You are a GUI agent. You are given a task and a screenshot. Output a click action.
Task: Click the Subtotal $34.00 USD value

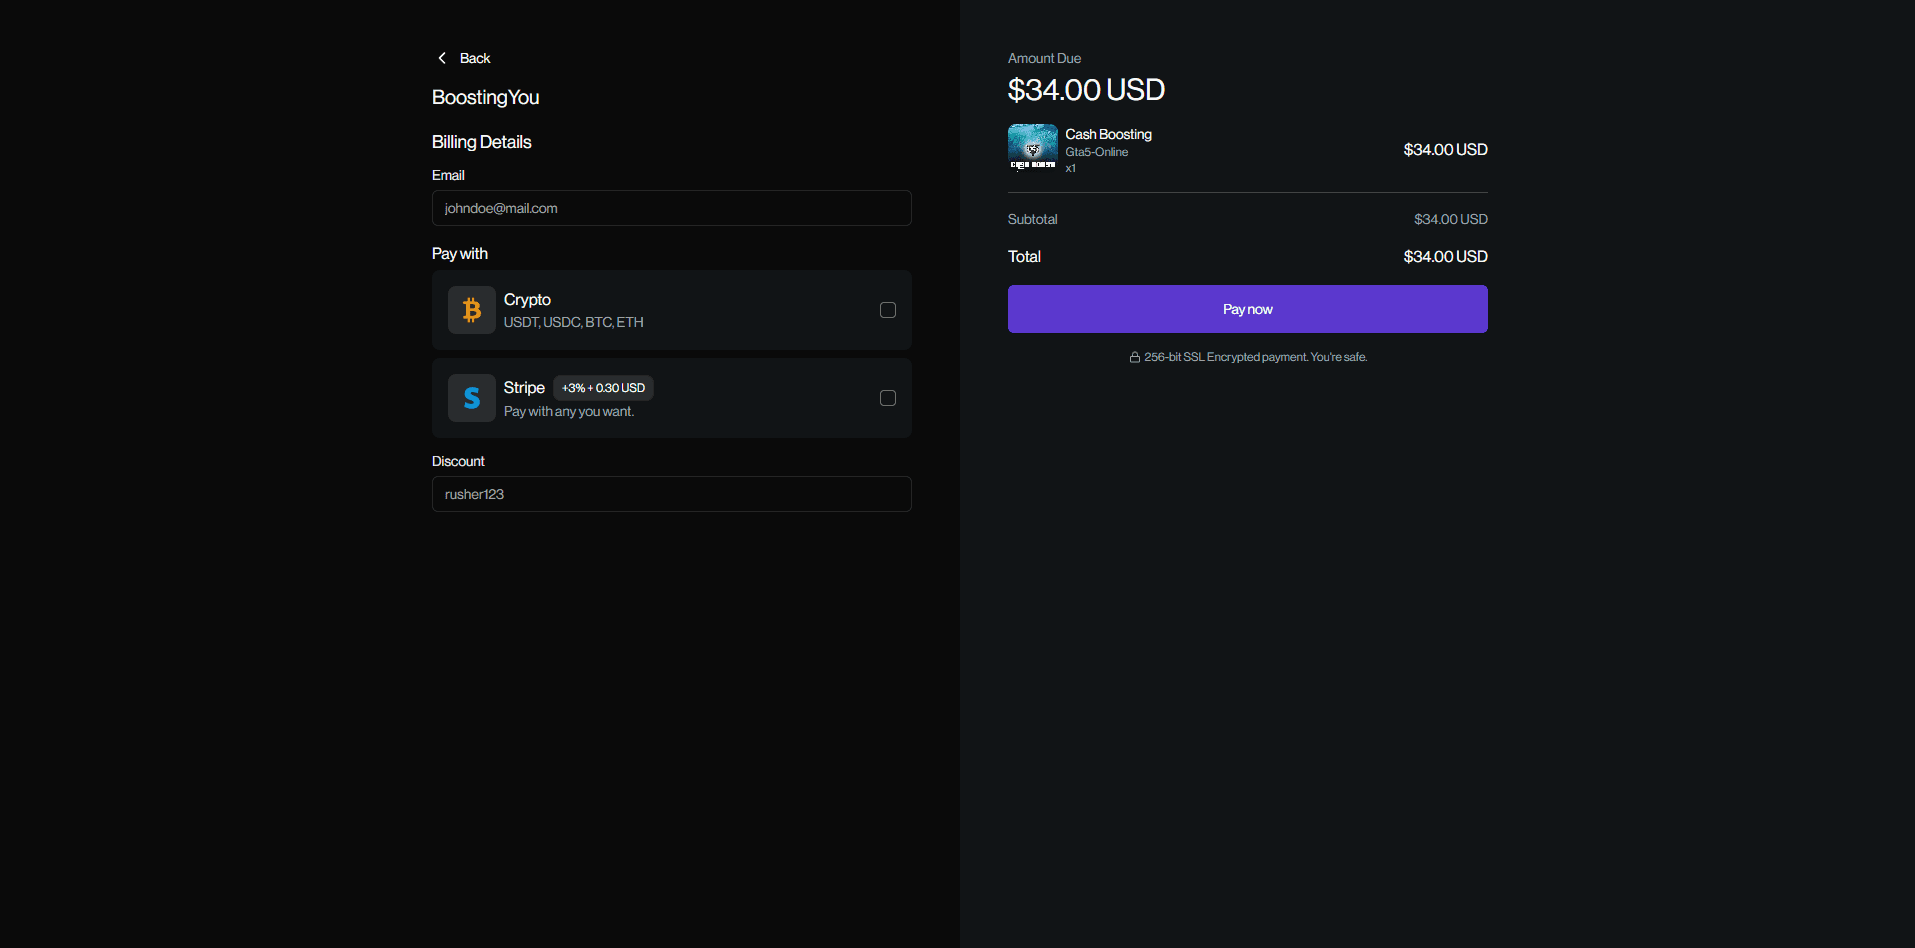1451,219
